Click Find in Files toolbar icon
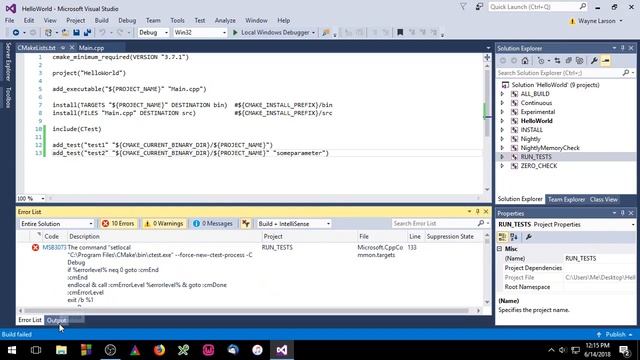 [326, 32]
